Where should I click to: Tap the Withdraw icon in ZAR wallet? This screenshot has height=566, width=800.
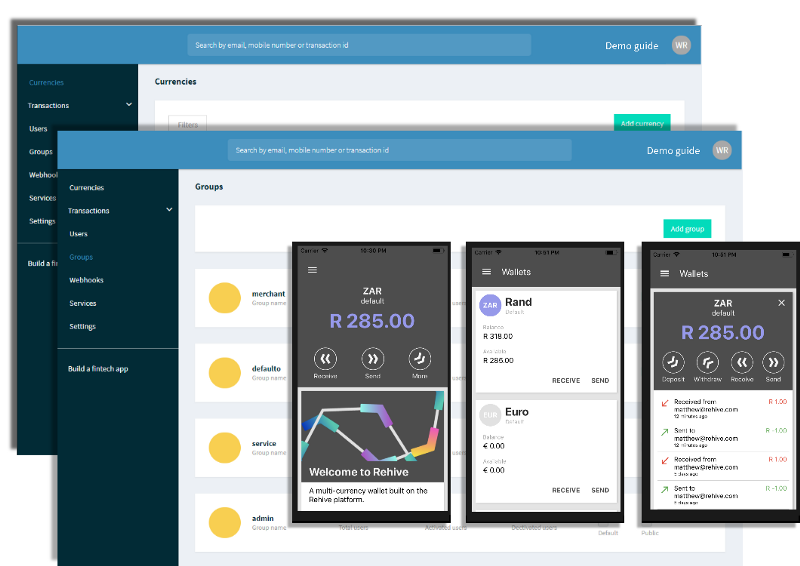point(707,362)
